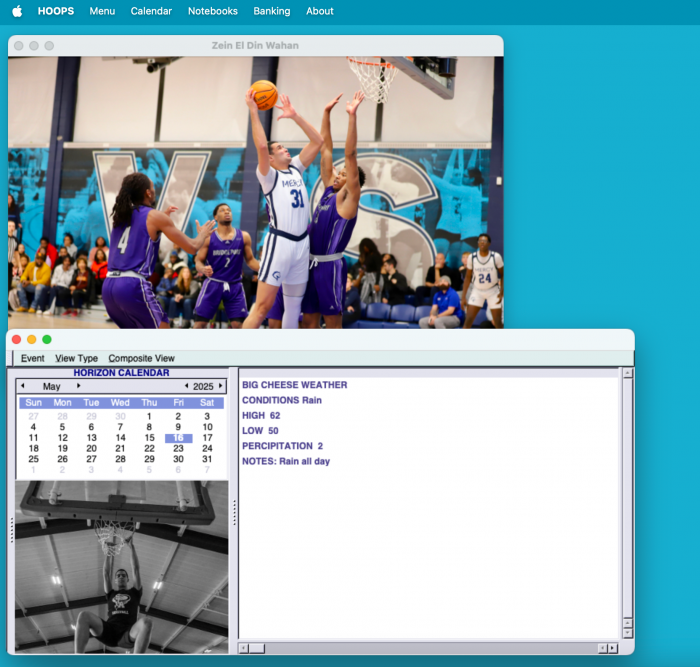Click the horizontal scrollbar's far-right arrow

point(612,648)
